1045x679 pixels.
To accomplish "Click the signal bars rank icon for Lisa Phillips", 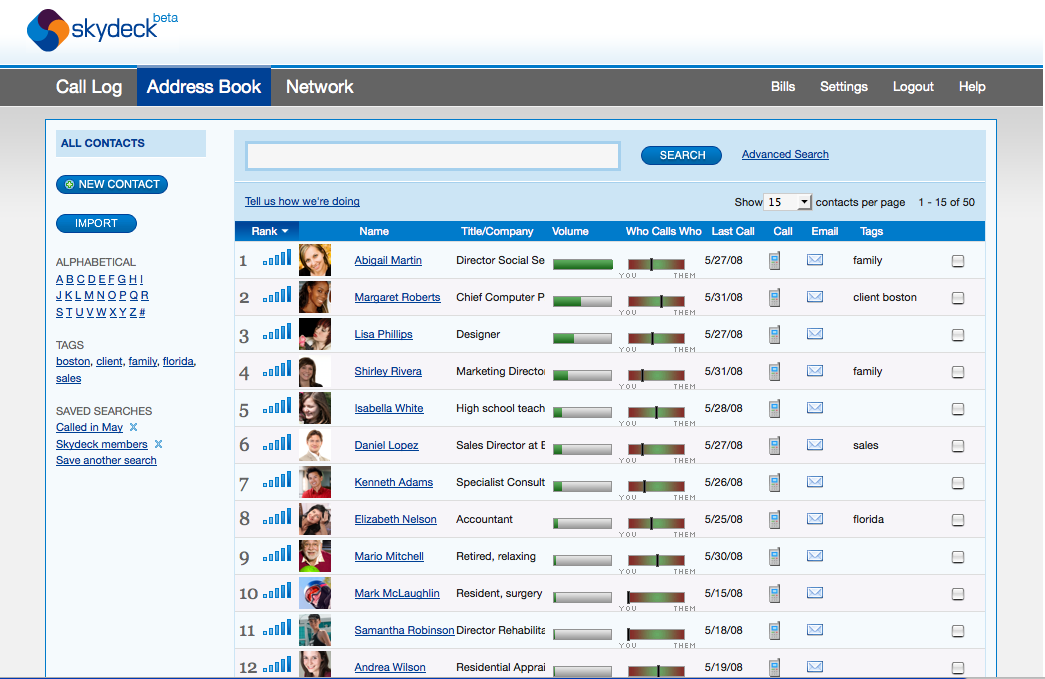I will [x=277, y=334].
